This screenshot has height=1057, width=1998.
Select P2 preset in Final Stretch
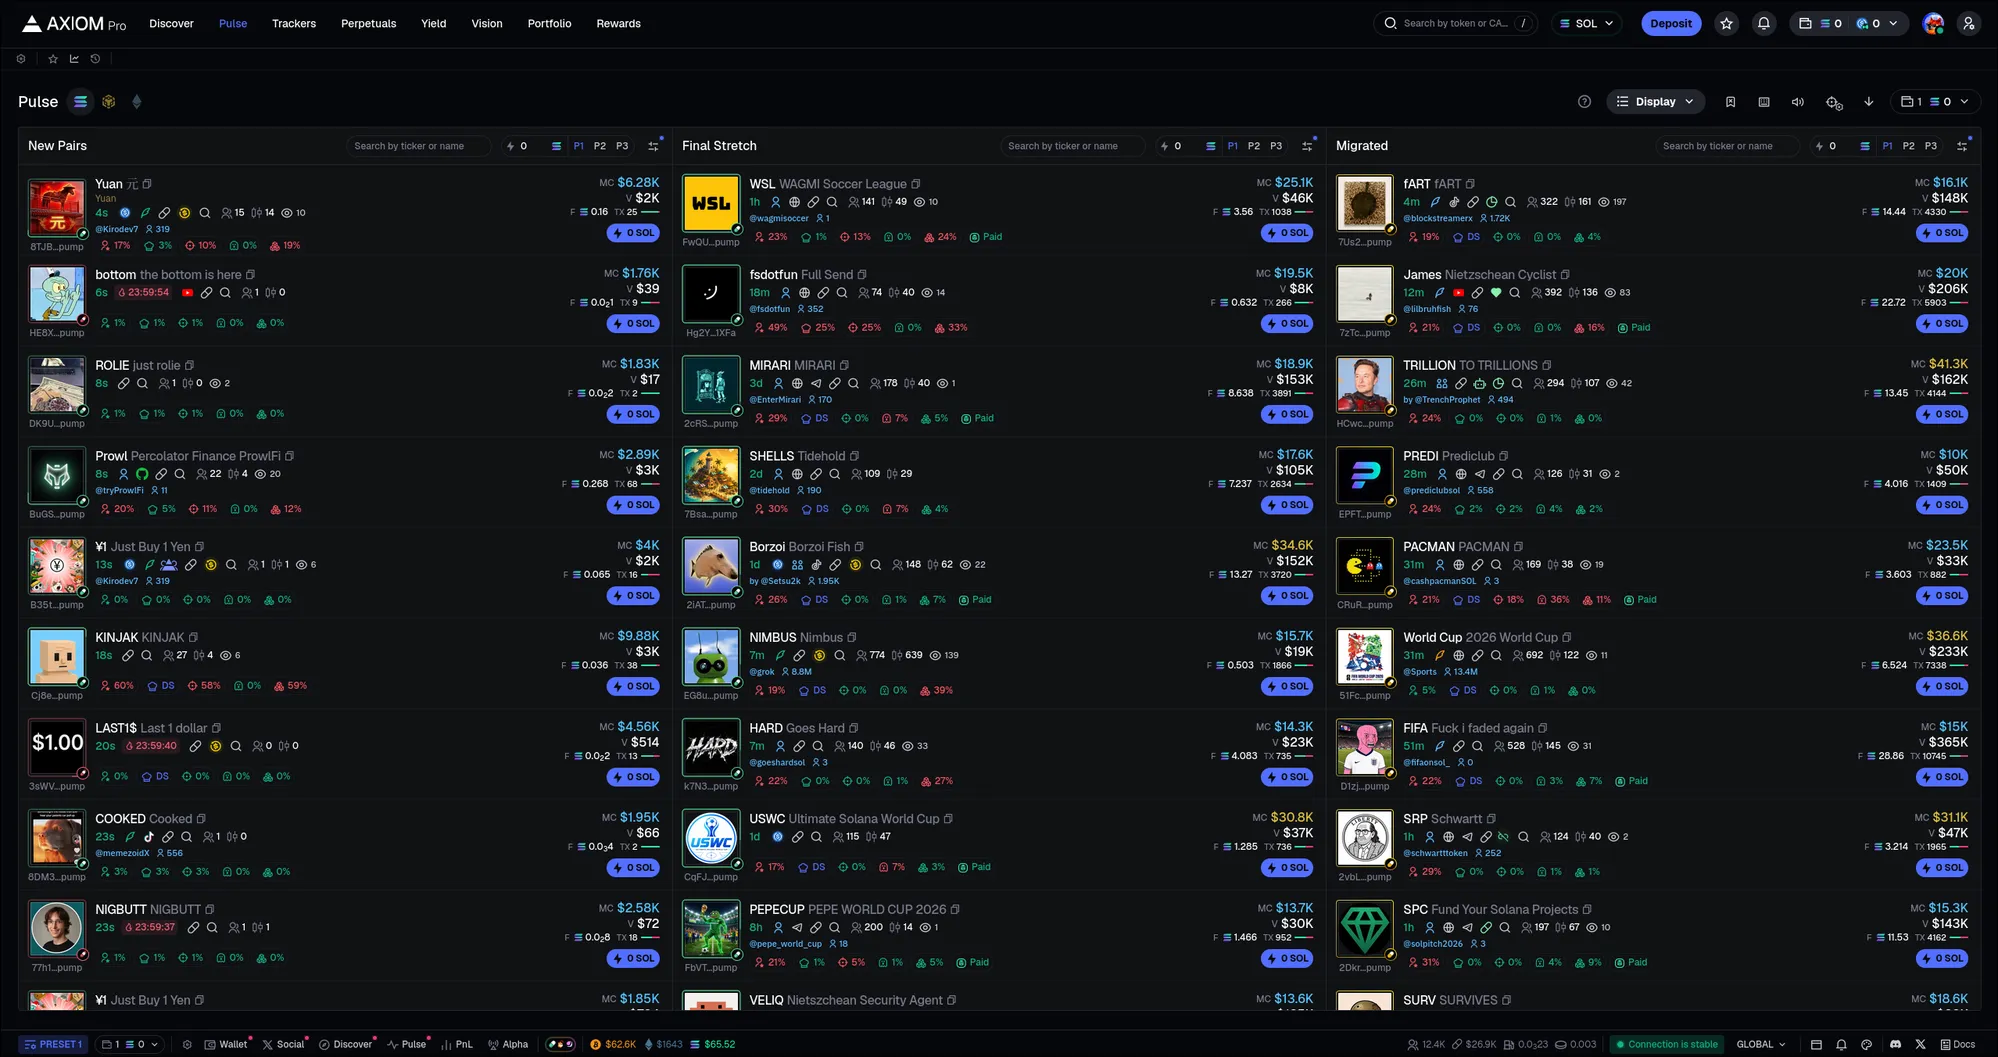tap(1254, 146)
